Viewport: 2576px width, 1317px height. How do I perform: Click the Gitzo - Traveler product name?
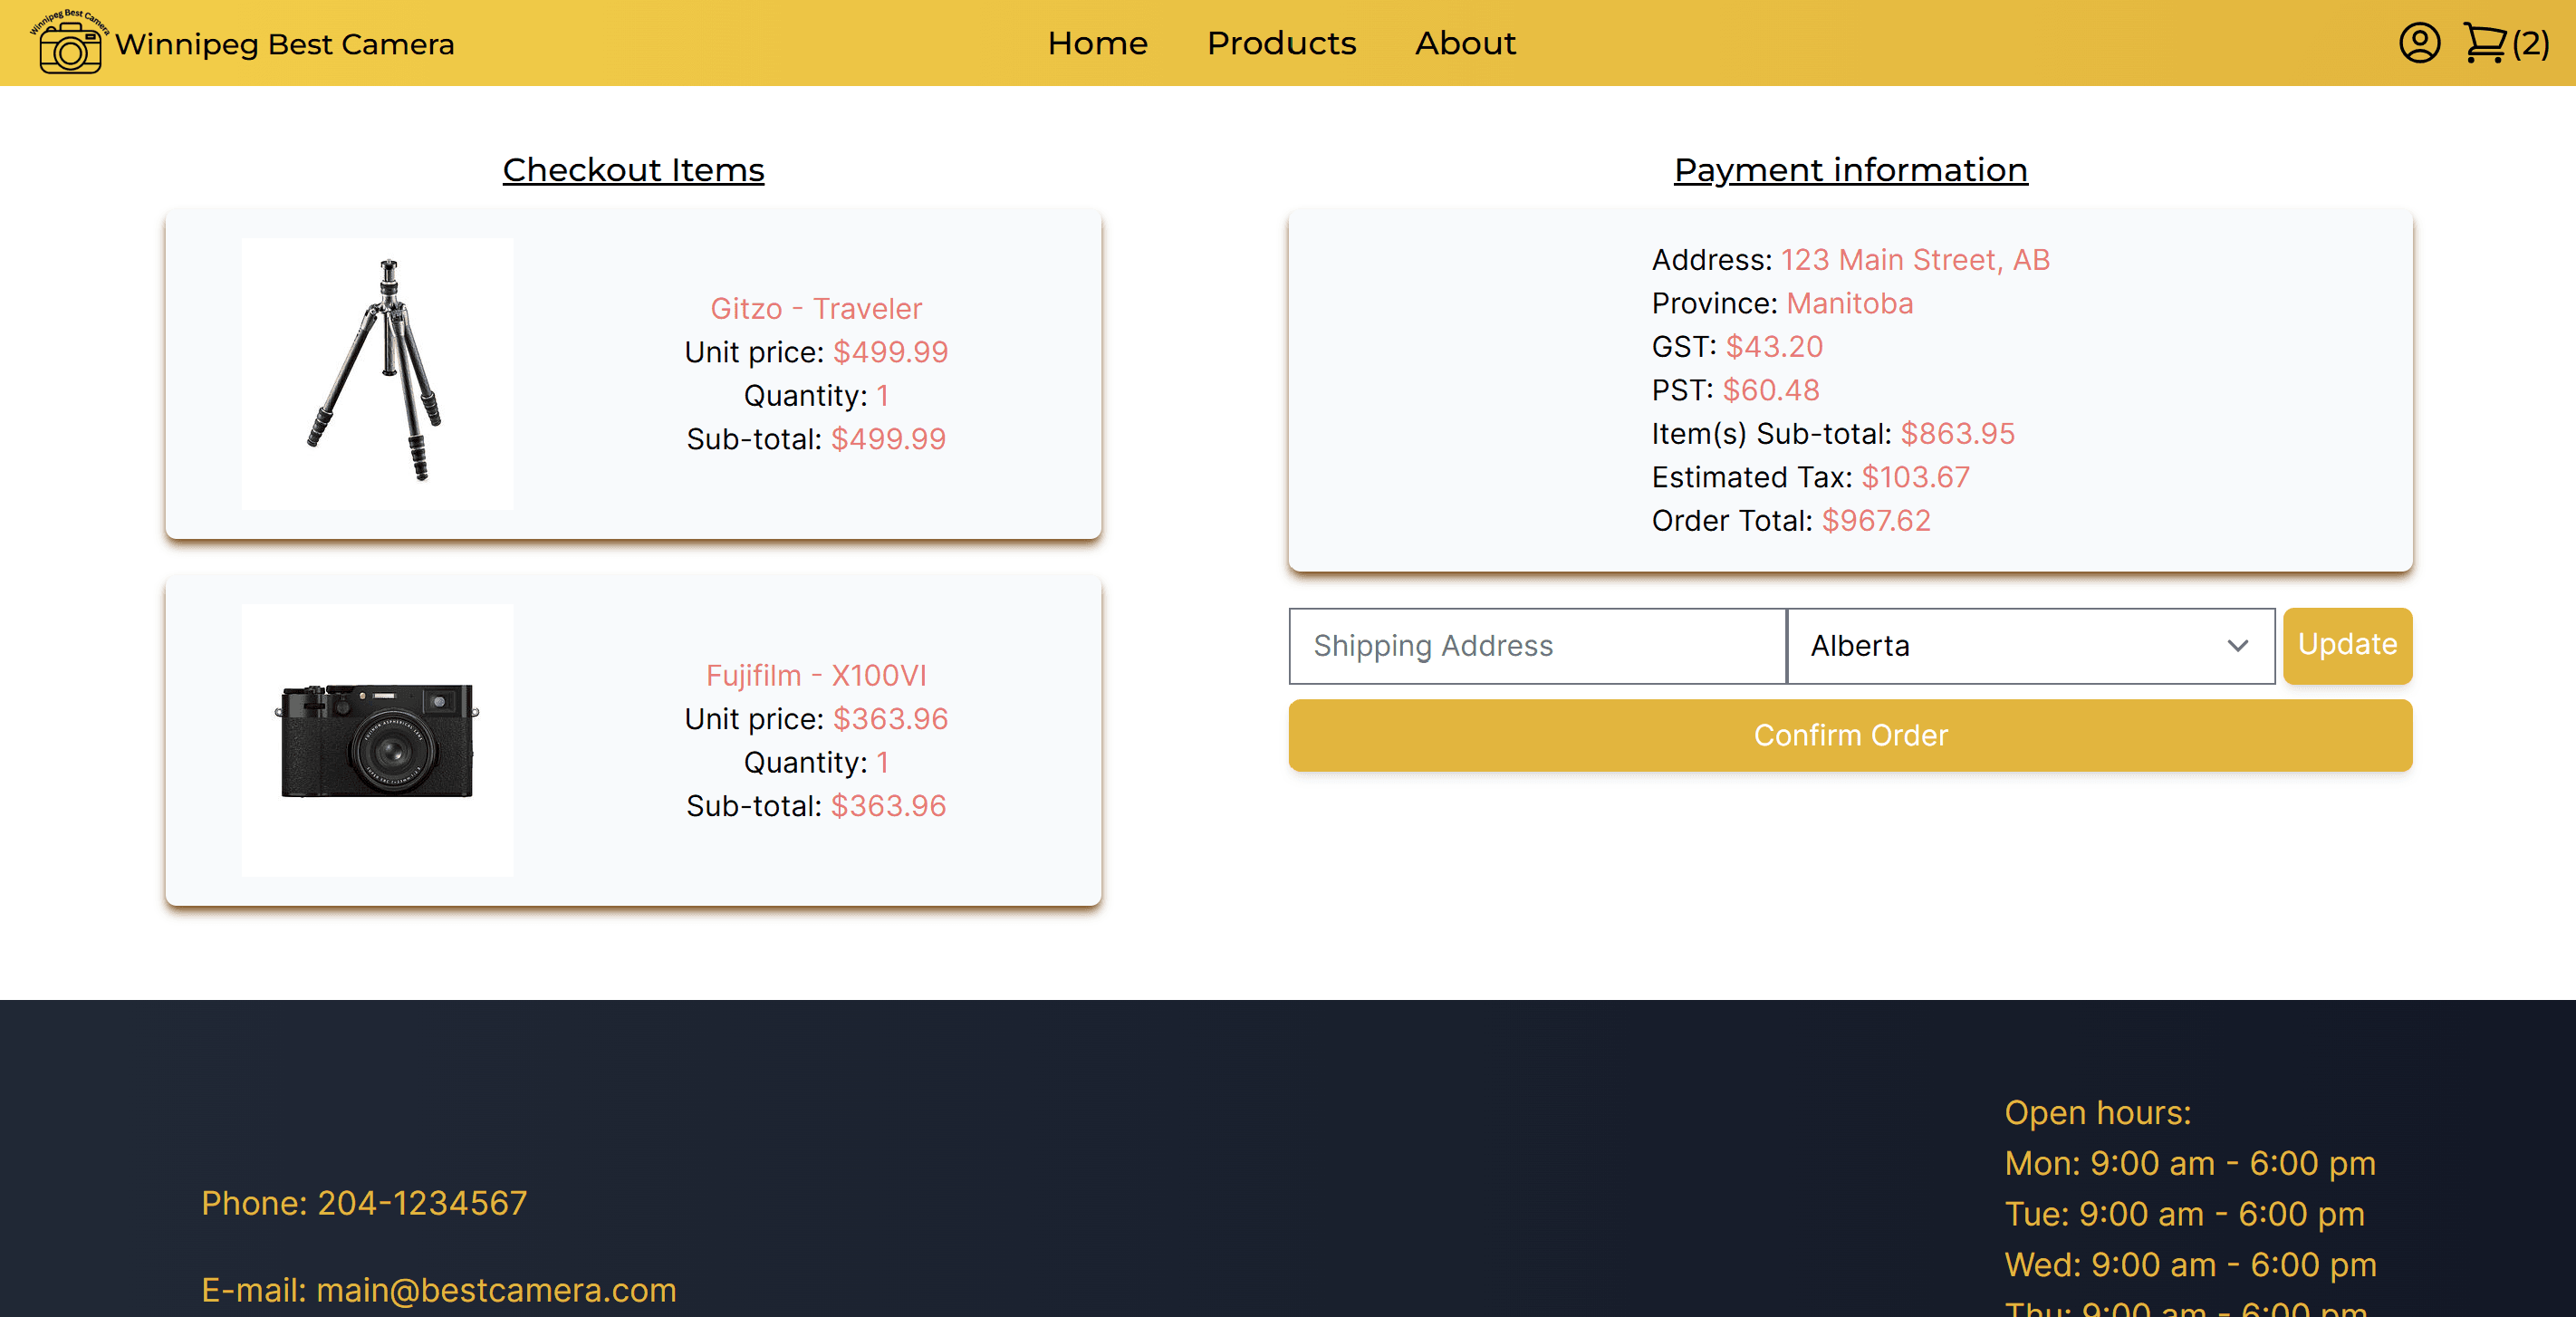[816, 309]
